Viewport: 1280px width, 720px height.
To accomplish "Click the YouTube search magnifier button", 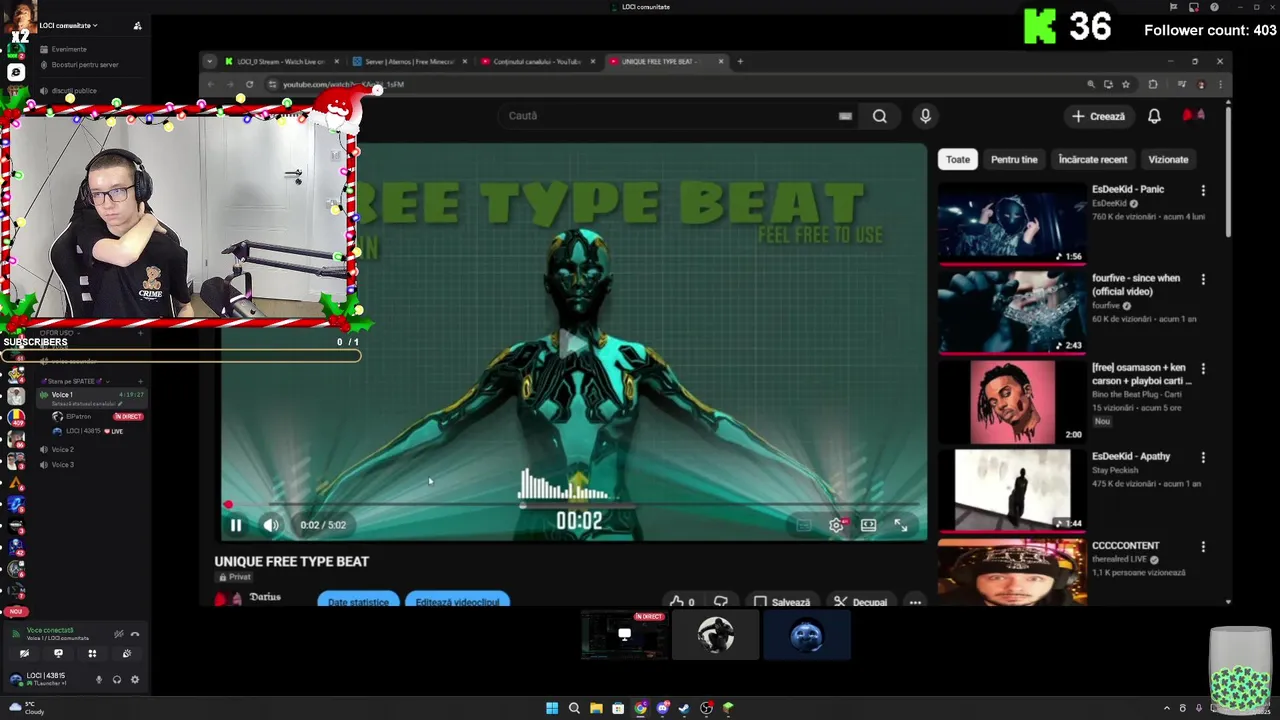I will [879, 116].
